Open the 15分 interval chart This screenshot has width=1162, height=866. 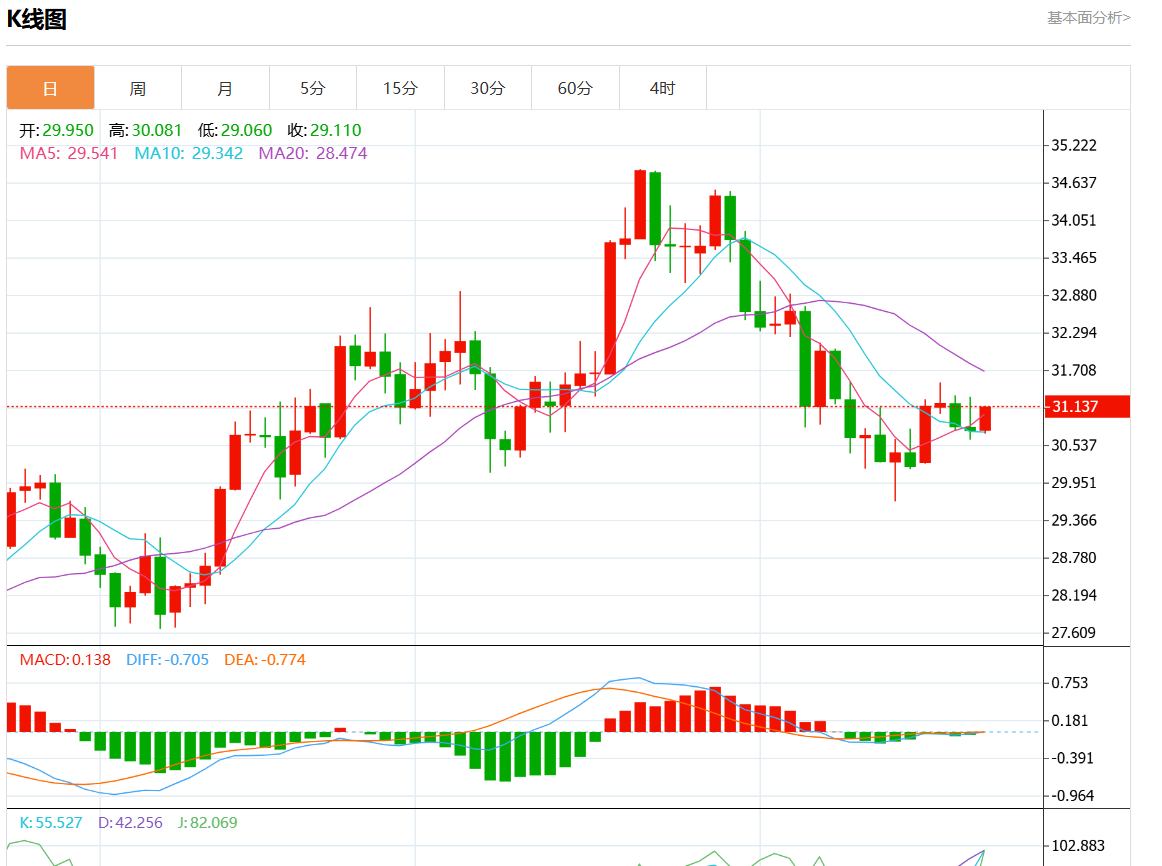point(400,88)
